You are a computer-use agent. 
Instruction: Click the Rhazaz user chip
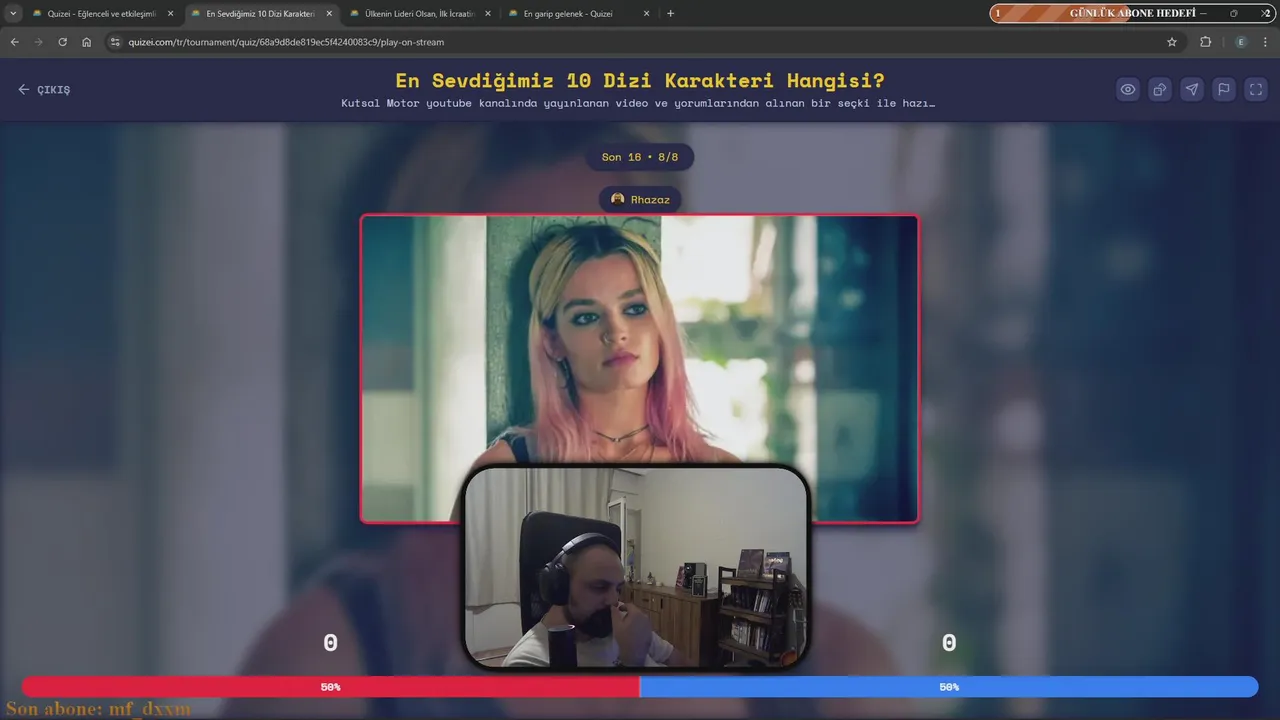640,199
